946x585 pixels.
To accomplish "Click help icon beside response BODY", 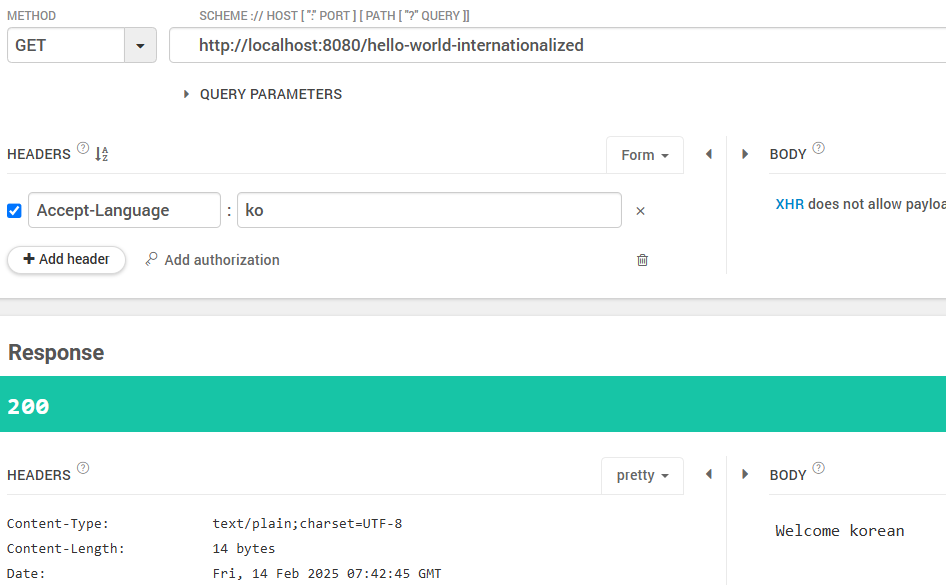I will click(x=818, y=468).
